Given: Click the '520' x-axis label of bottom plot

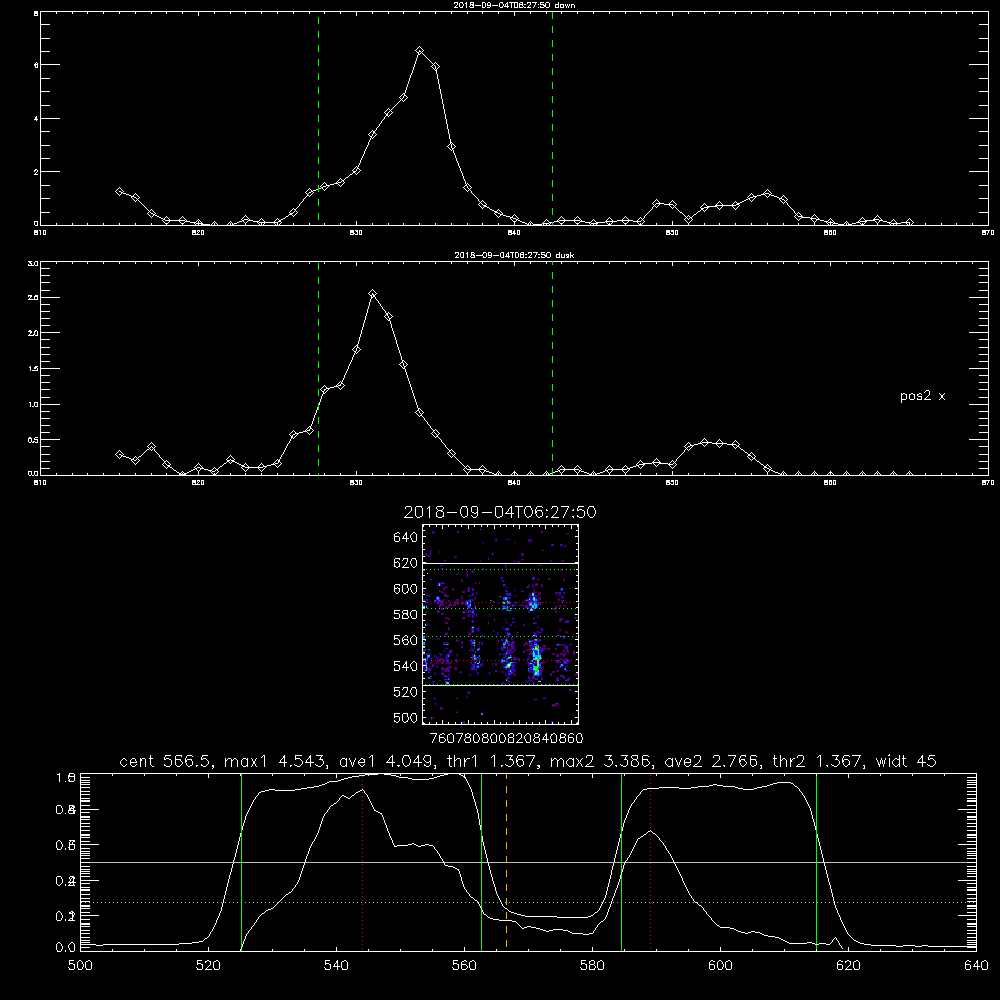Looking at the screenshot, I should pyautogui.click(x=208, y=966).
